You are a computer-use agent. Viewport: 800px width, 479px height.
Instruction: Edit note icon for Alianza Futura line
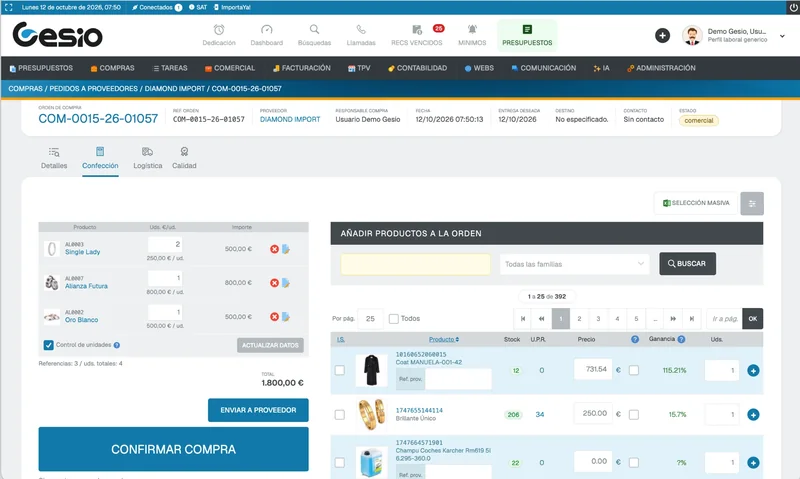pos(286,283)
